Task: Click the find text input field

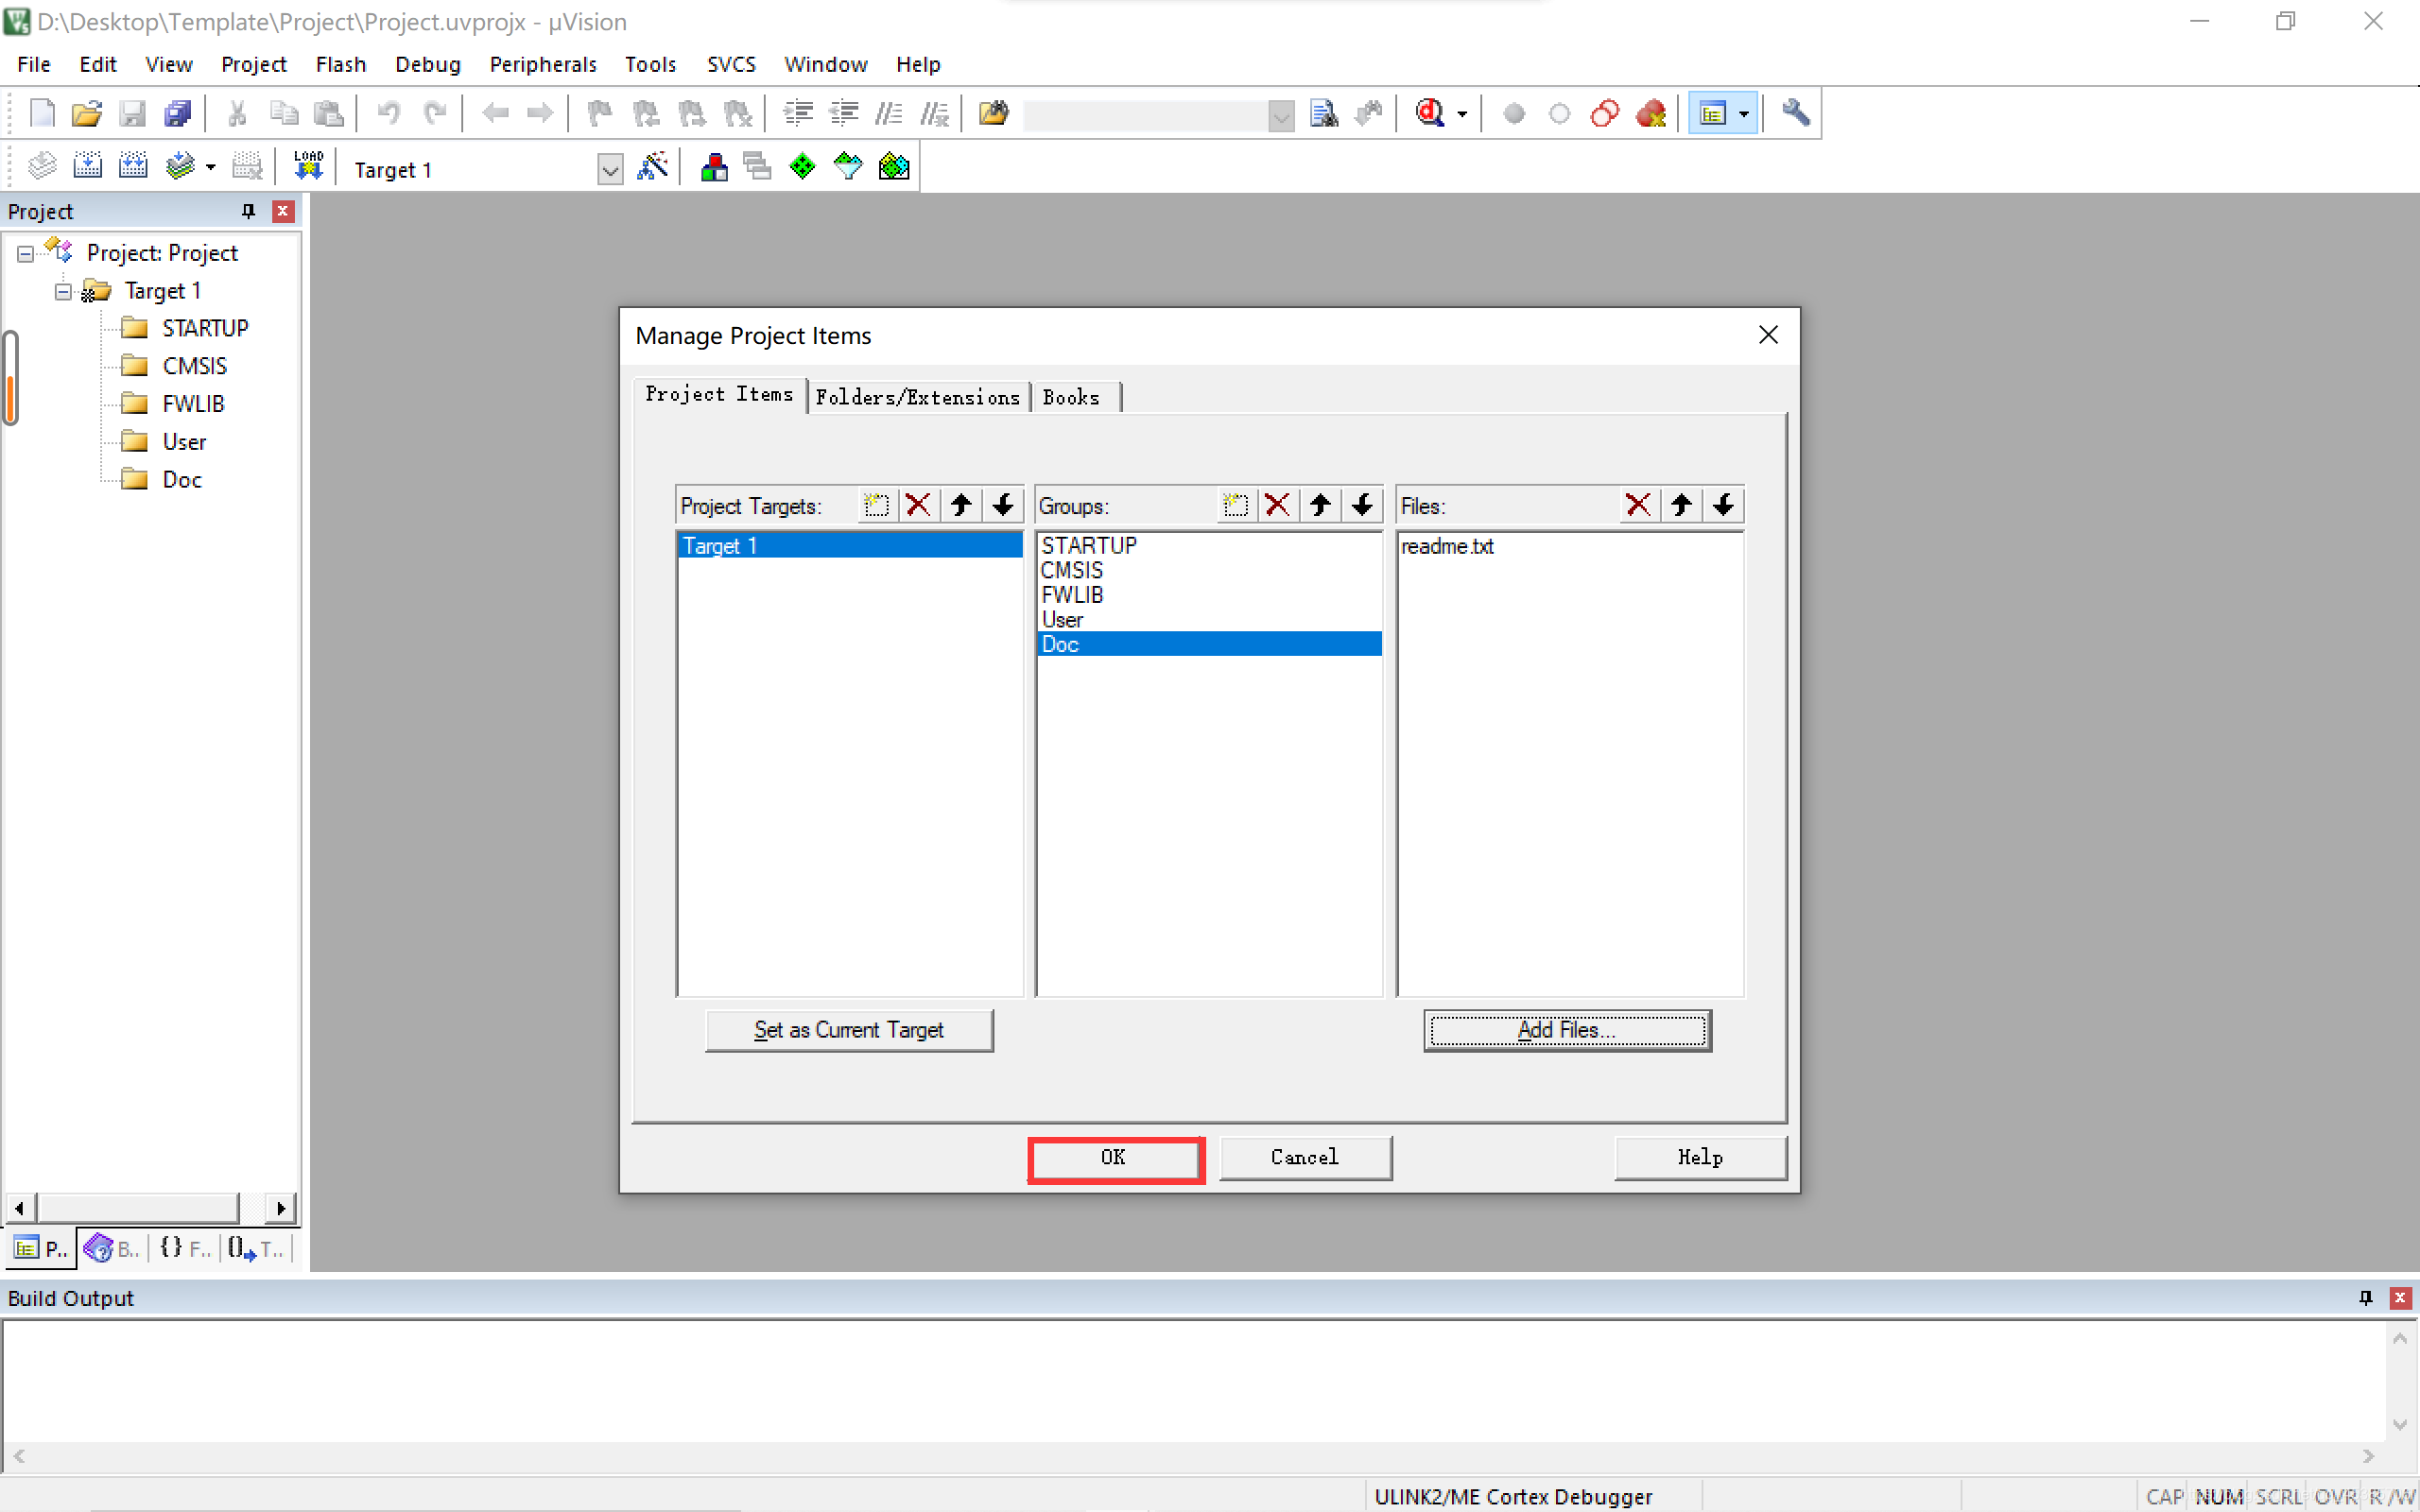Action: click(x=1146, y=115)
